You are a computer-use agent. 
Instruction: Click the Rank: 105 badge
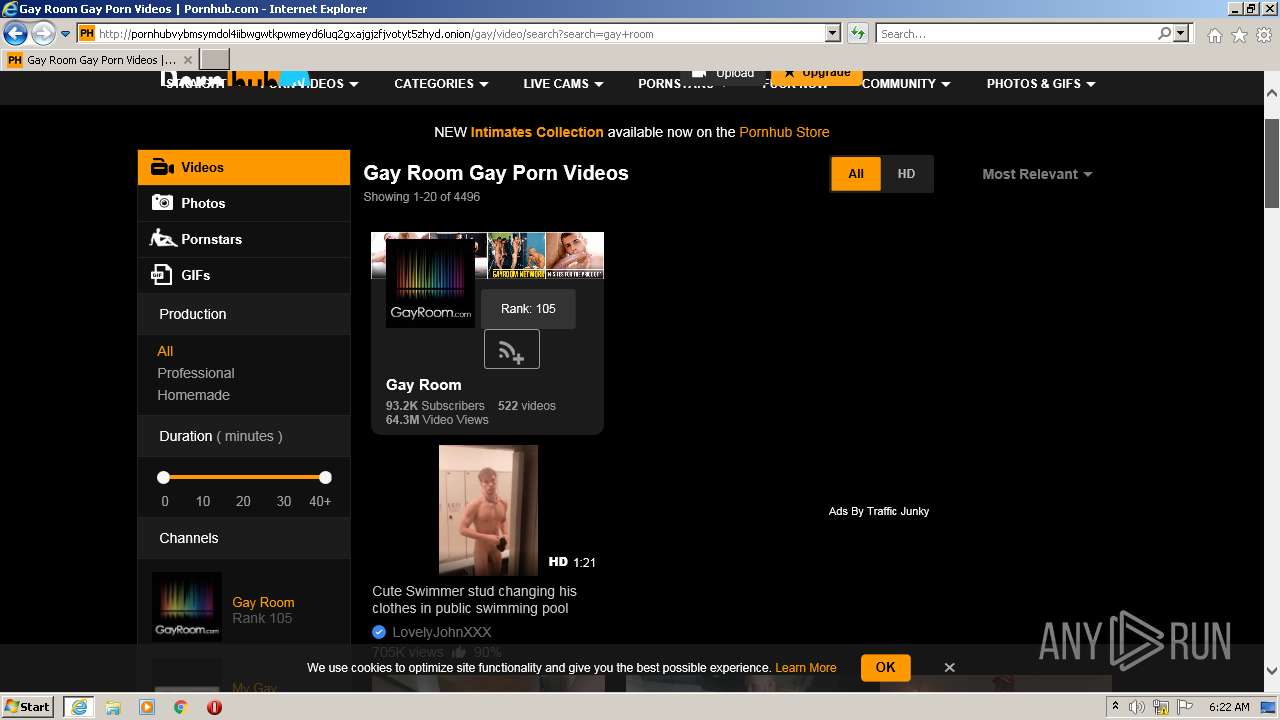click(528, 309)
